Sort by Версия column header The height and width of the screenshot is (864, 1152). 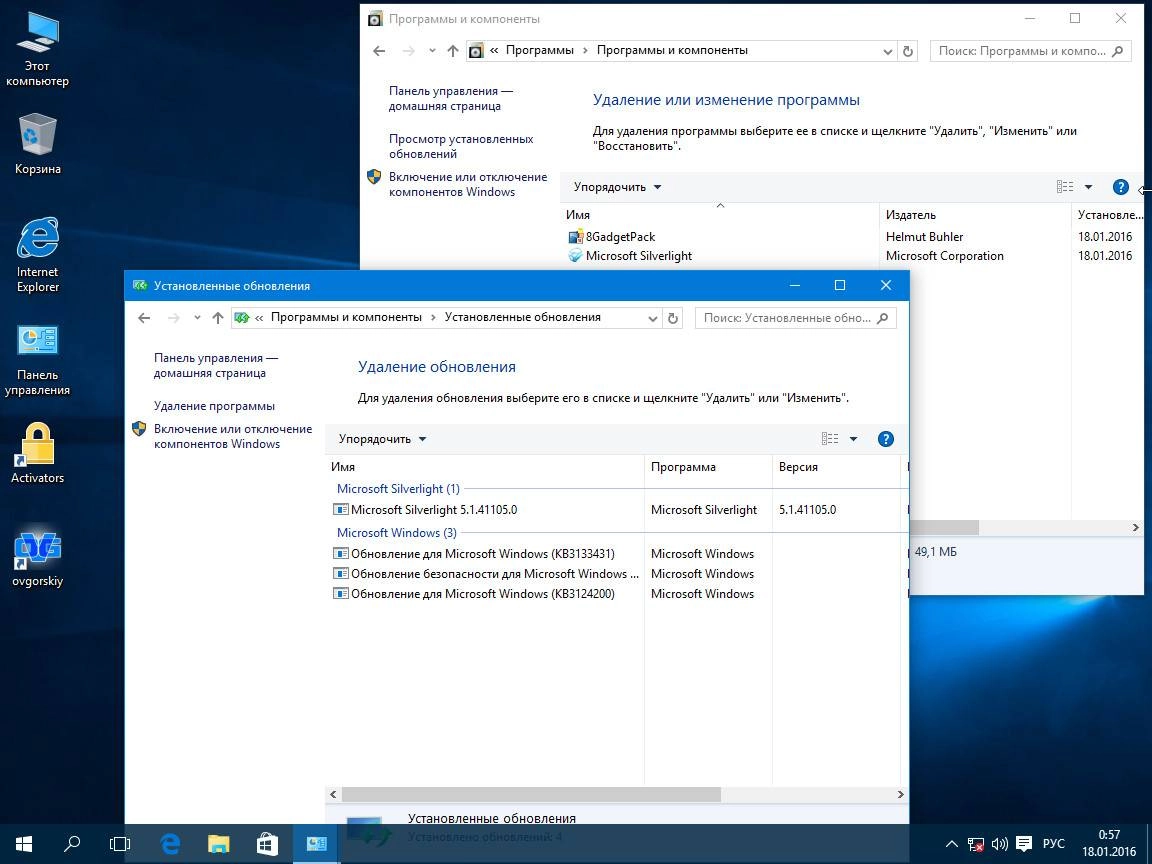click(x=836, y=467)
